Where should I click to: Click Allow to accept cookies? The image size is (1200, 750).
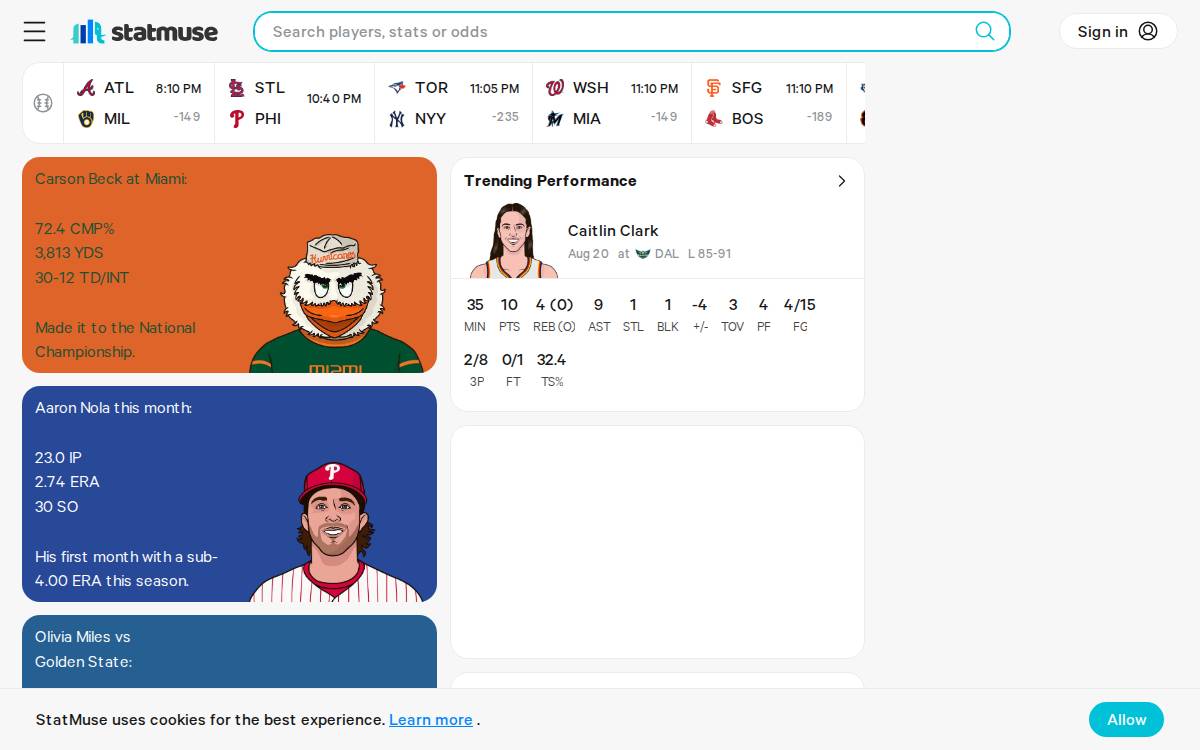coord(1126,720)
